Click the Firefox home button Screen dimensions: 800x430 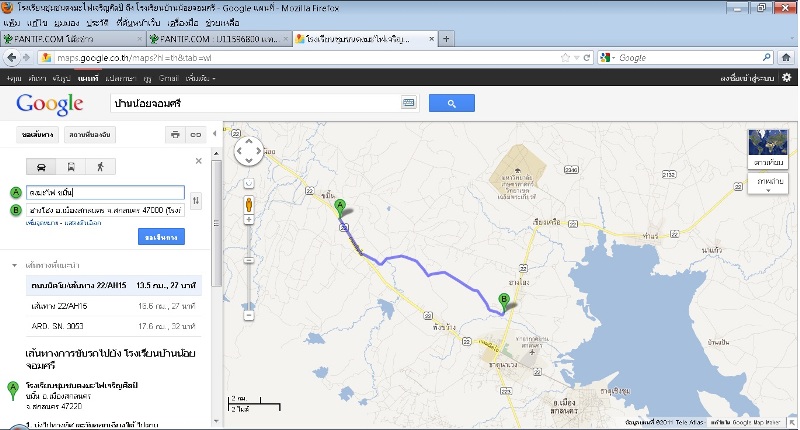(x=786, y=58)
